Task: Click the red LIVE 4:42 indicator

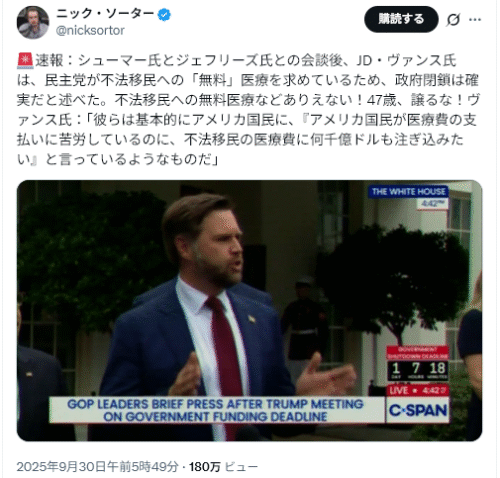Action: coord(418,390)
